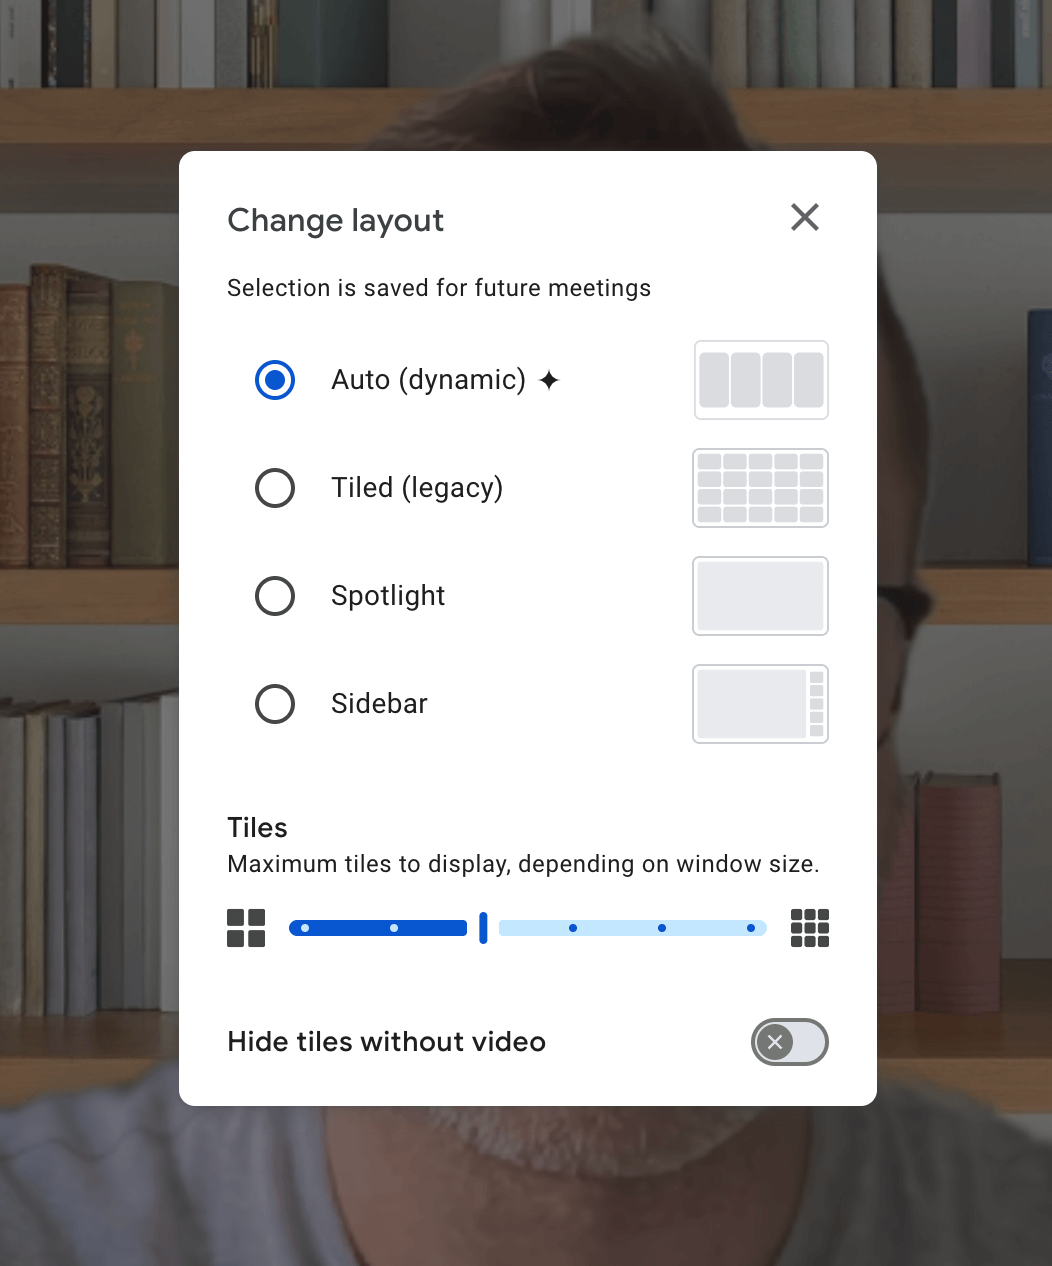Choose the Spotlight radio button
This screenshot has height=1266, width=1052.
click(x=275, y=596)
